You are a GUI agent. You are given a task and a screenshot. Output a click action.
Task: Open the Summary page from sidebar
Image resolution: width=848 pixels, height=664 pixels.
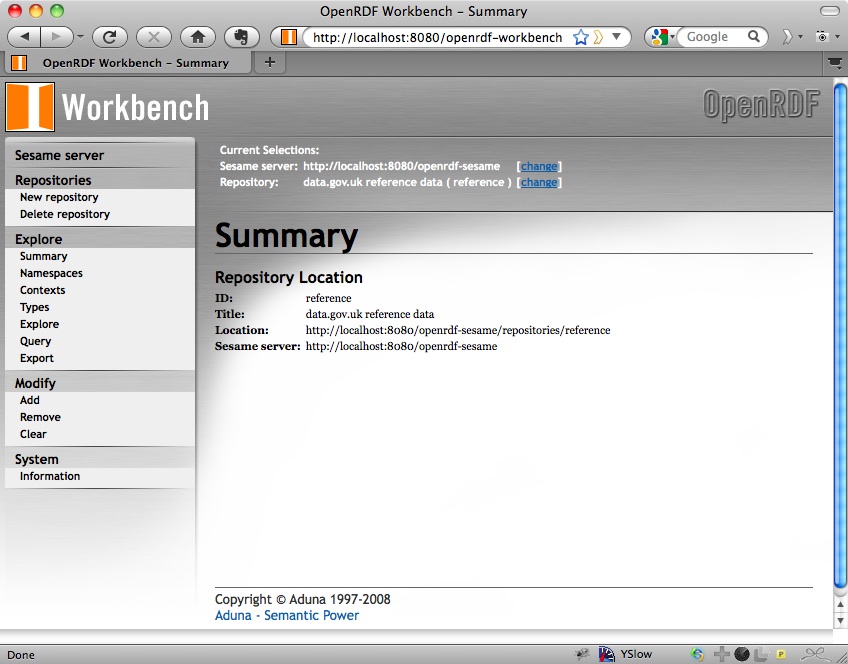click(43, 256)
